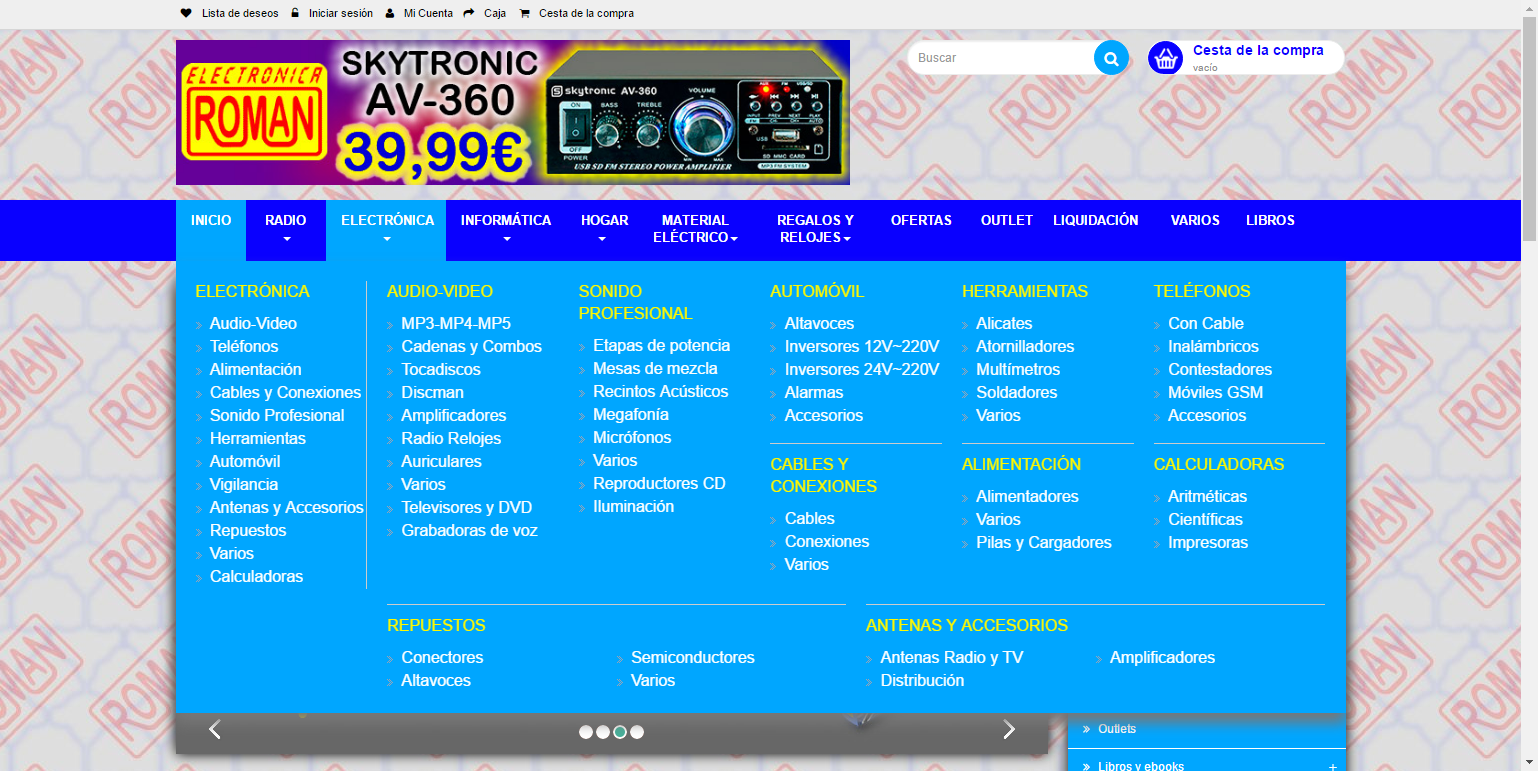Go to Inicio in the main menu
The width and height of the screenshot is (1538, 771).
tap(211, 220)
